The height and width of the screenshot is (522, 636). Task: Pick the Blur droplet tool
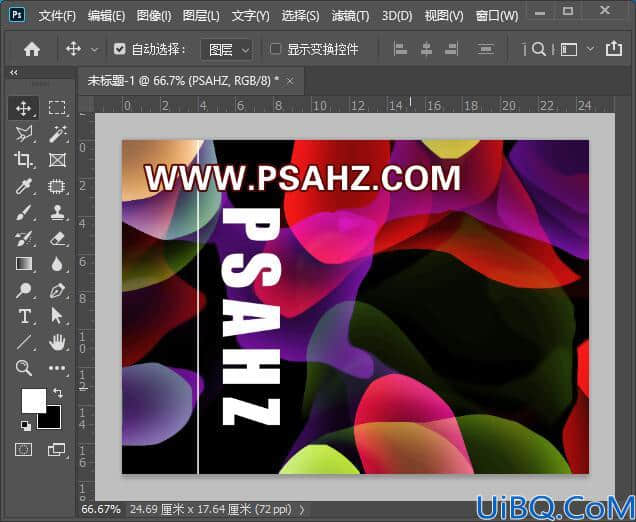point(57,264)
